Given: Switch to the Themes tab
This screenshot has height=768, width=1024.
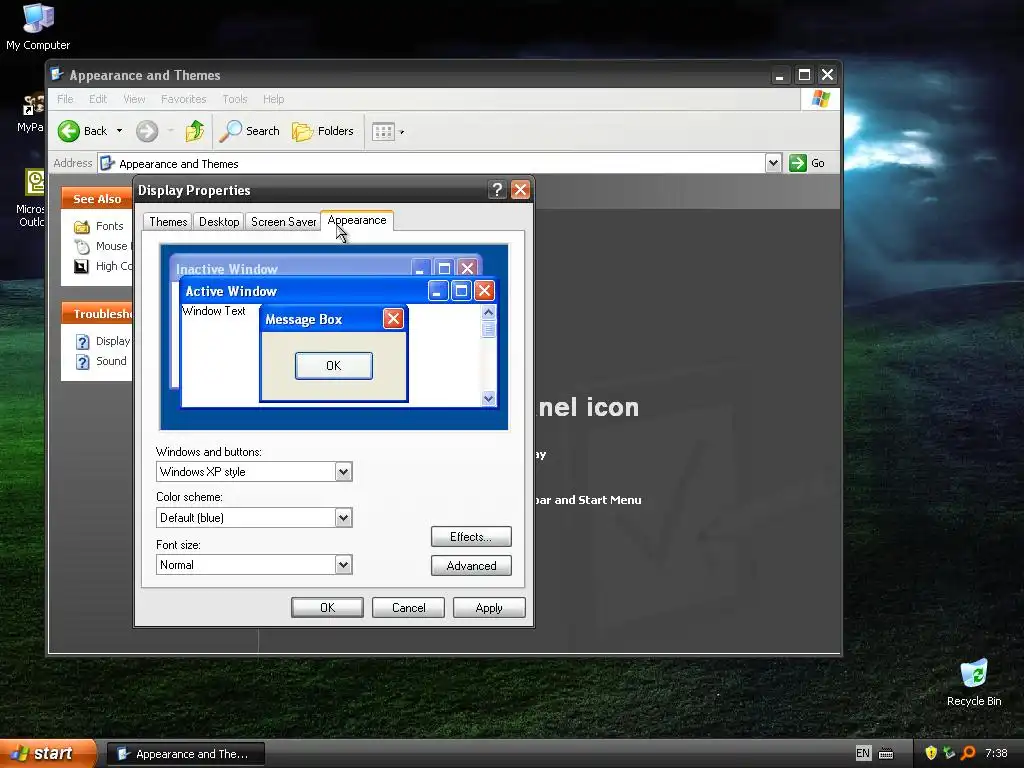Looking at the screenshot, I should click(x=168, y=222).
